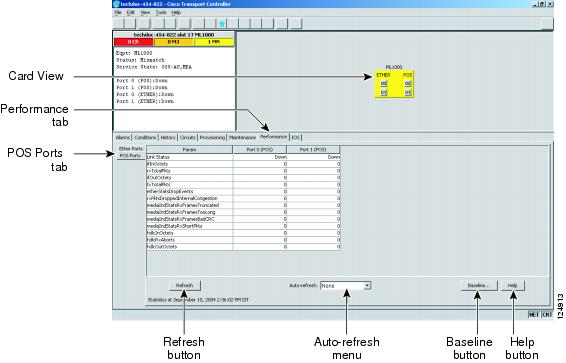The height and width of the screenshot is (363, 566).
Task: Select POS port 00 on ML1000 card graphic
Action: [408, 84]
